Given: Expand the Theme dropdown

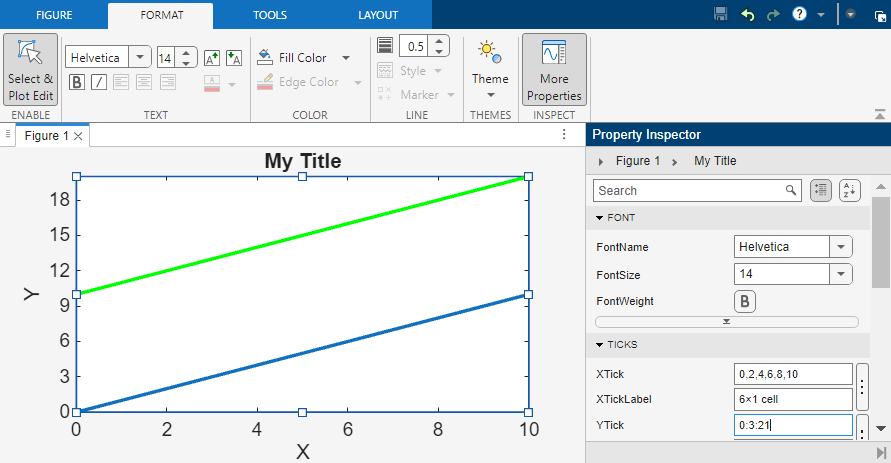Looking at the screenshot, I should 490,96.
